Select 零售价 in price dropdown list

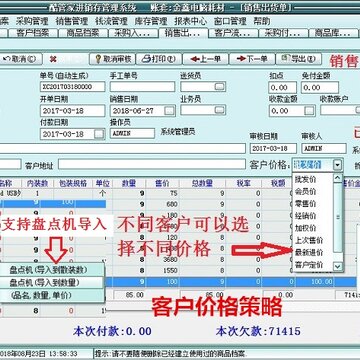pos(305,204)
